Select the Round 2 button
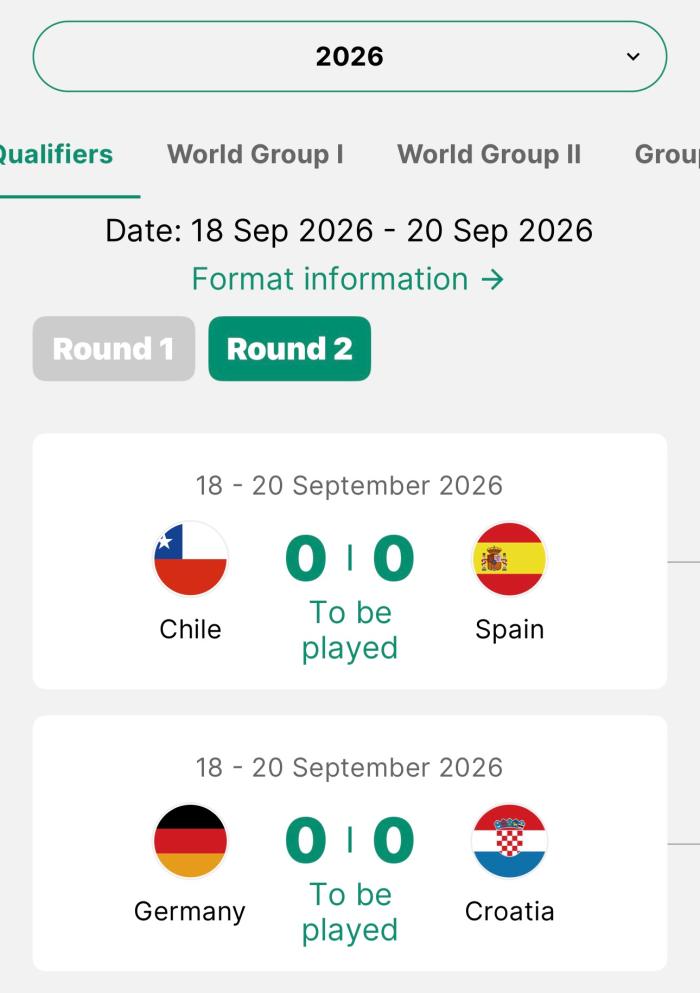The height and width of the screenshot is (993, 700). pyautogui.click(x=289, y=349)
